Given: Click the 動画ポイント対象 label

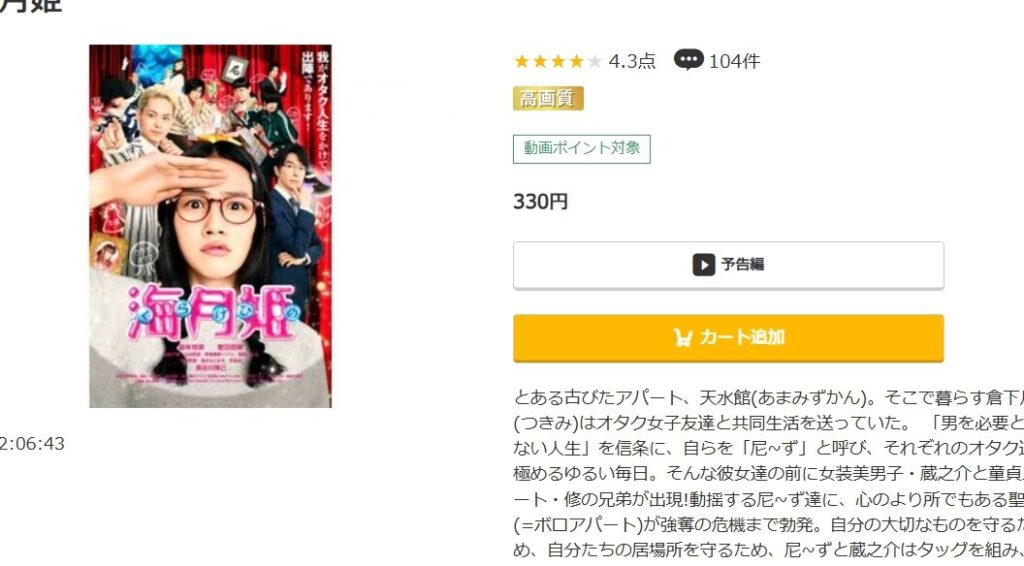Looking at the screenshot, I should 582,149.
